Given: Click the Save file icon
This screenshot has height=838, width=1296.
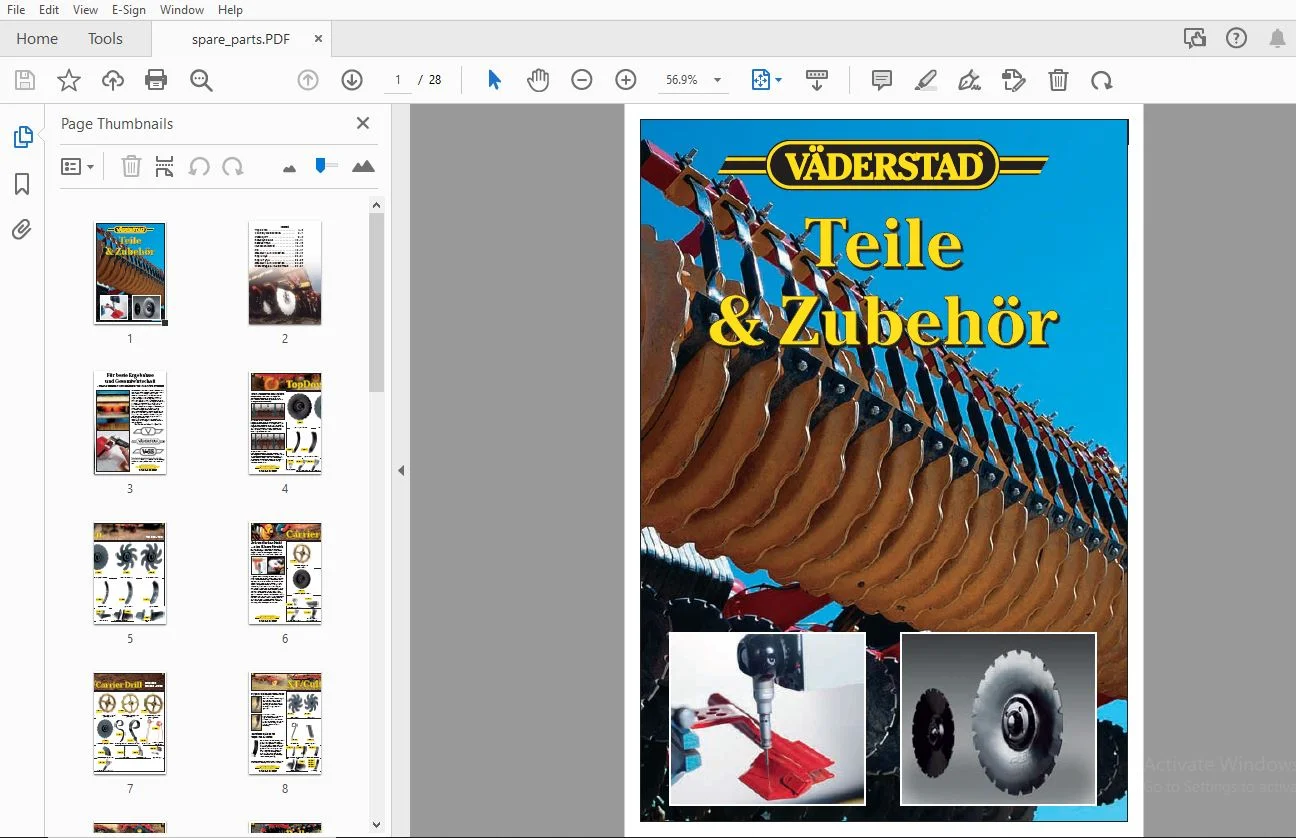Looking at the screenshot, I should click(x=25, y=81).
